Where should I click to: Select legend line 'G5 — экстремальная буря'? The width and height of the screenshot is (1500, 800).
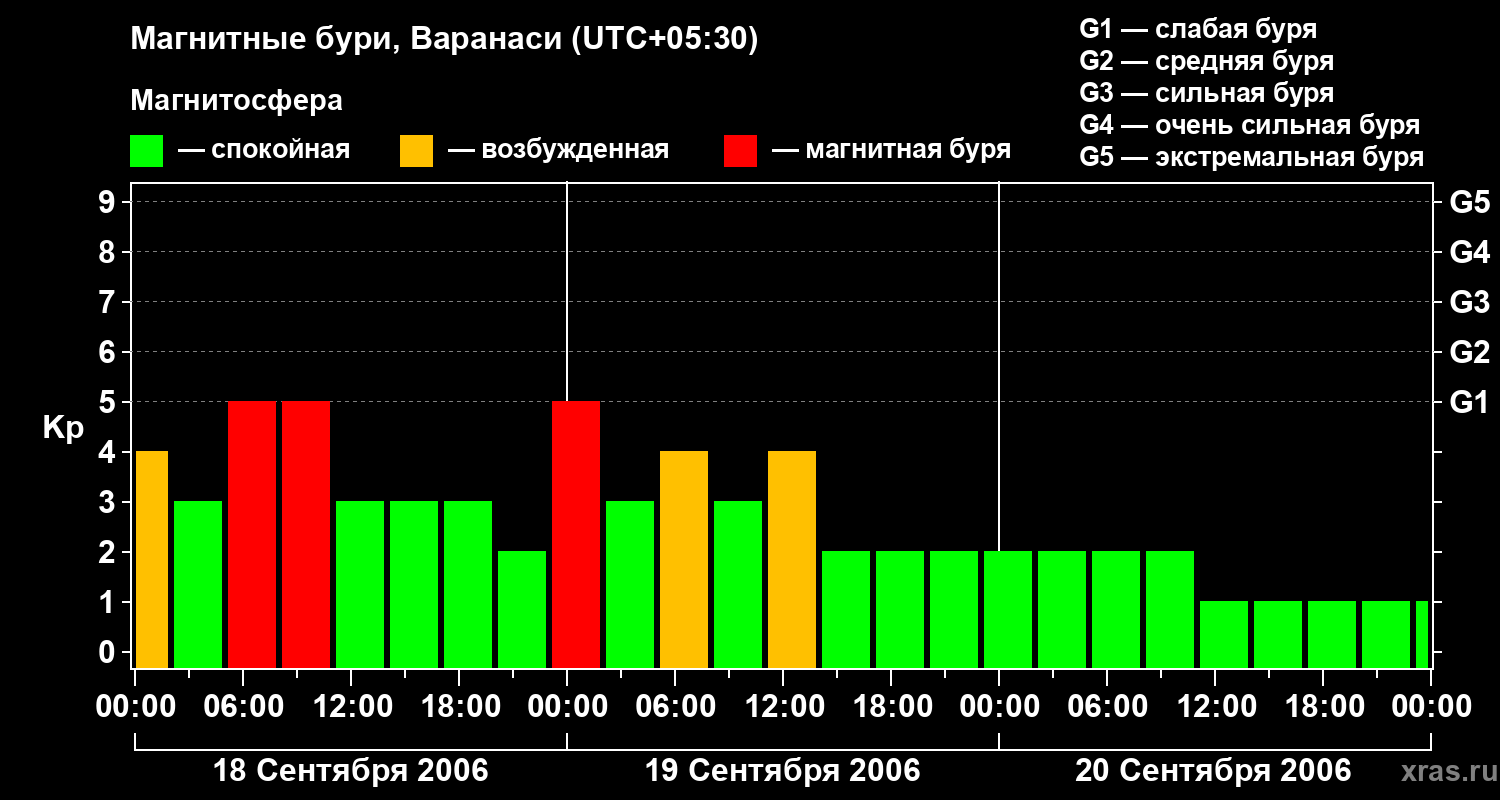tap(1252, 157)
